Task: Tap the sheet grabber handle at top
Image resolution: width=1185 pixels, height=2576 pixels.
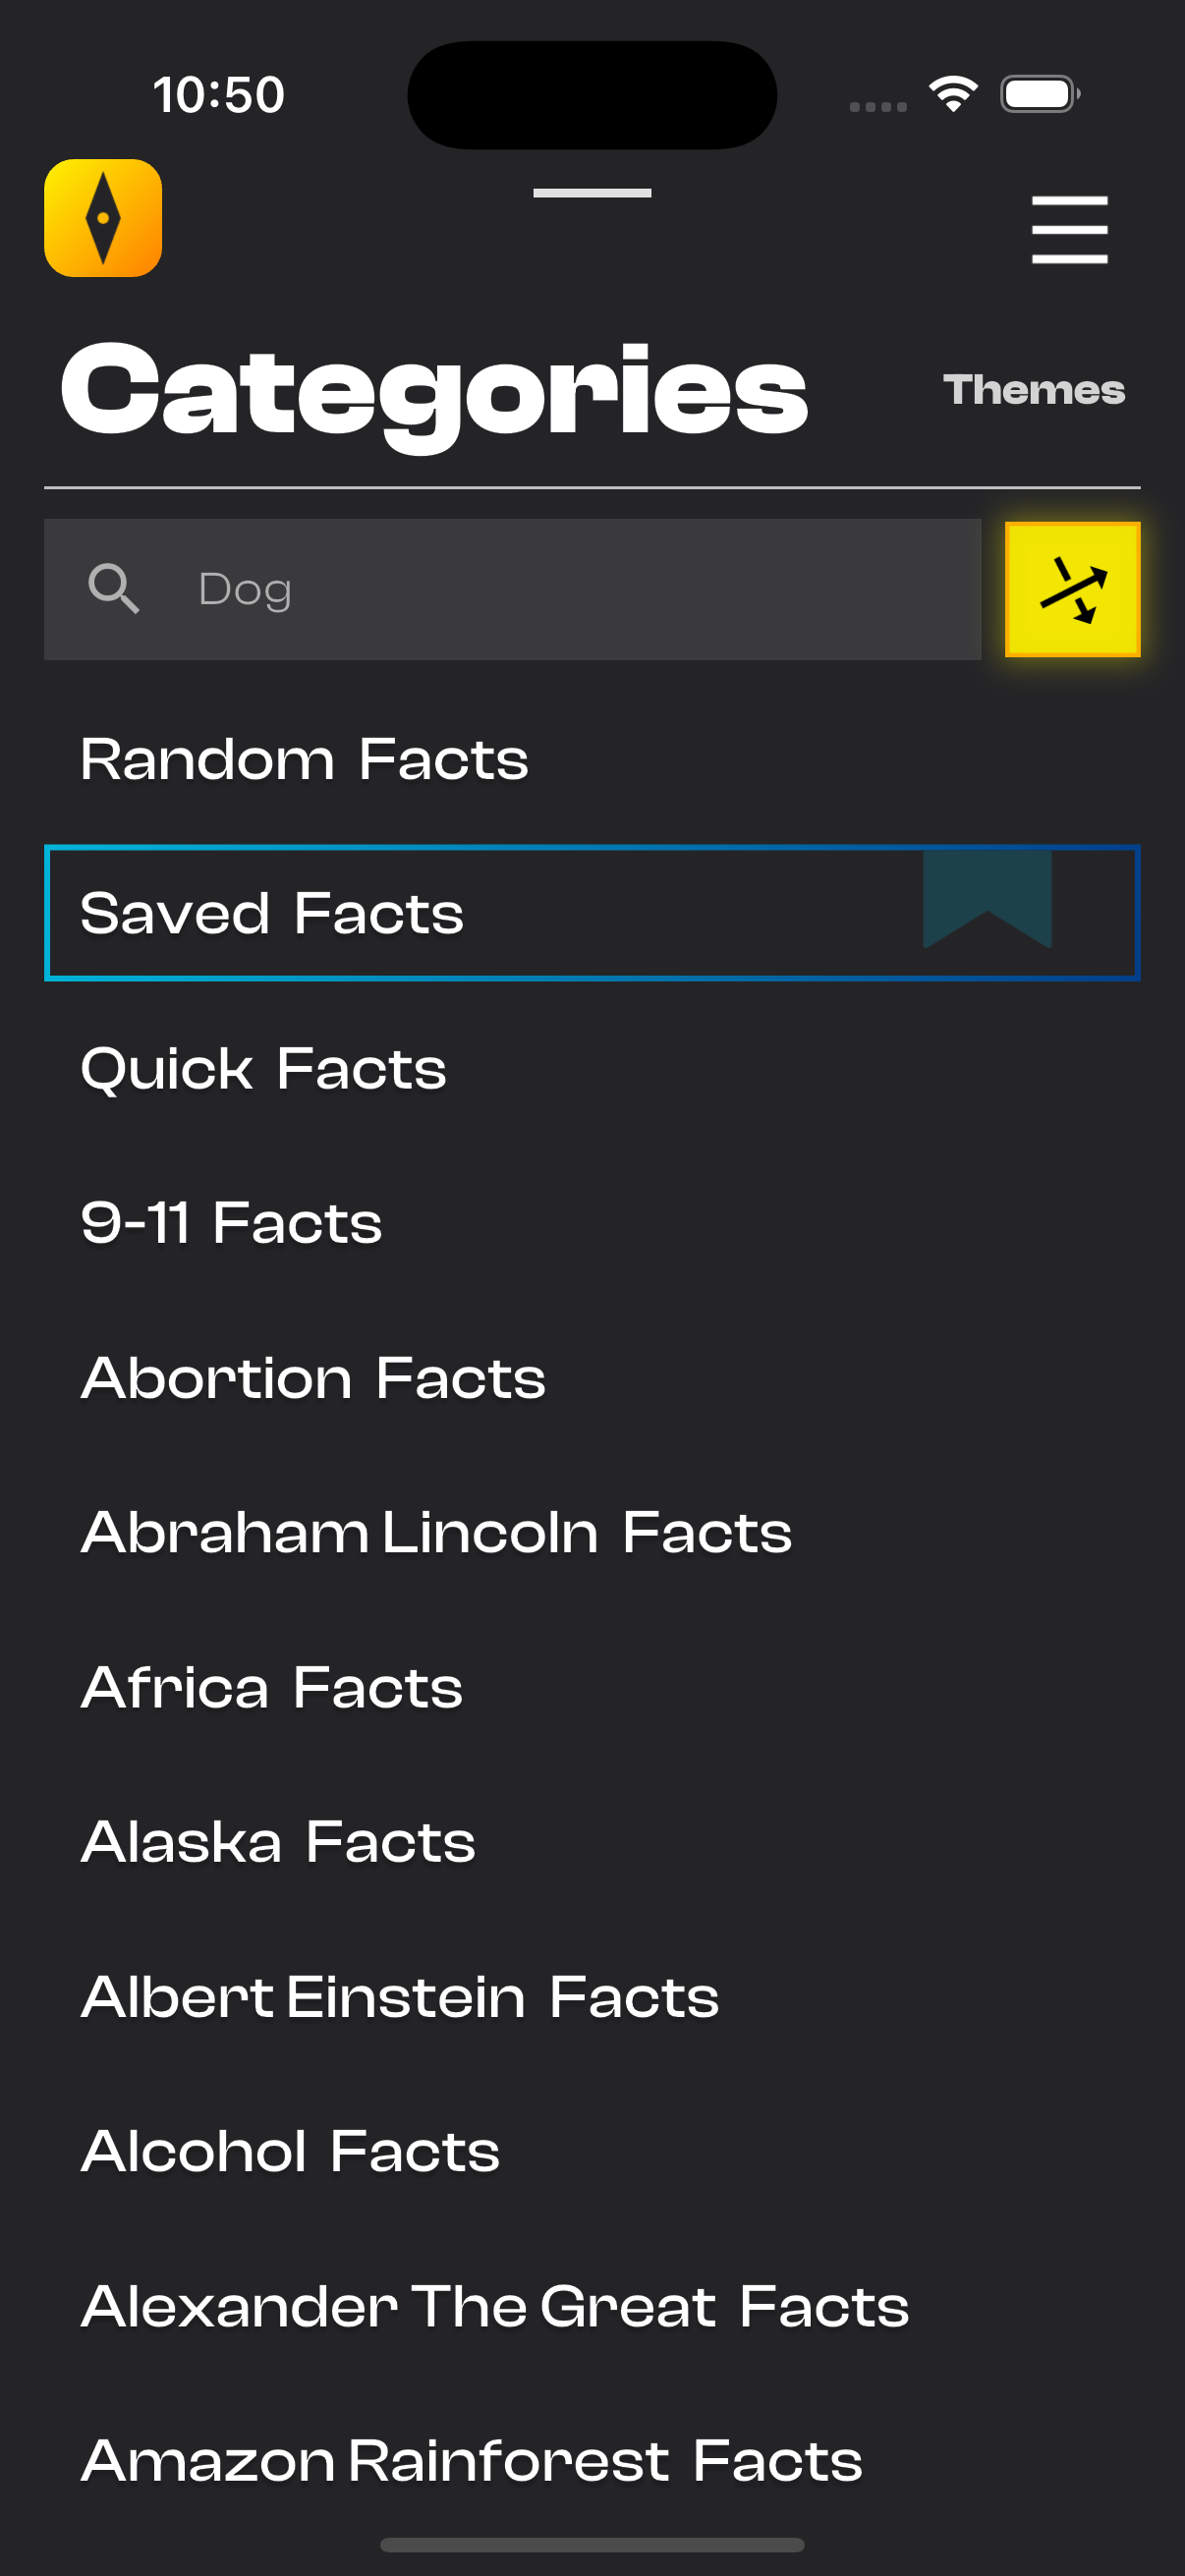Action: (592, 193)
